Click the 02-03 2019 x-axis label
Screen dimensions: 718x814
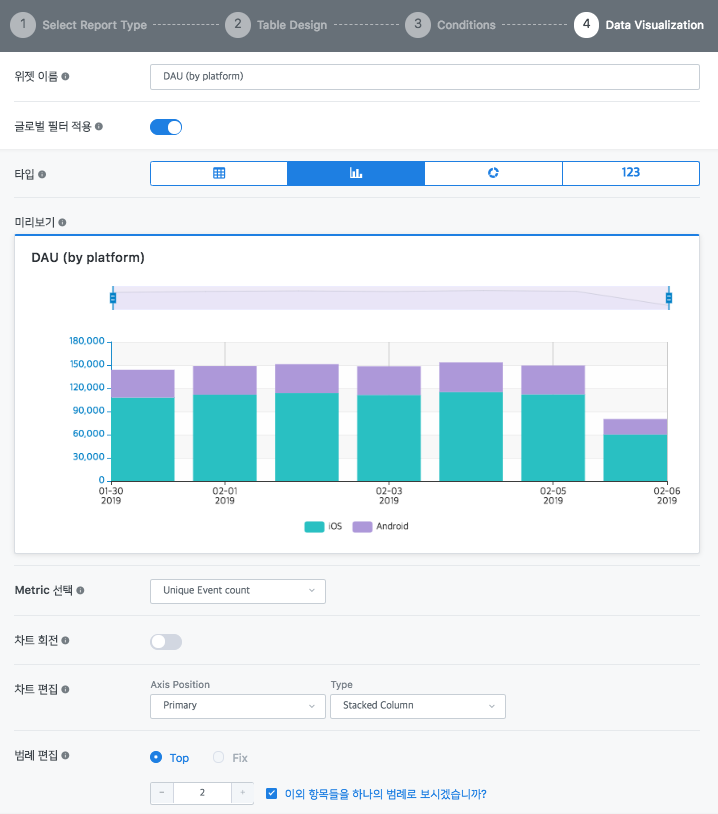click(389, 496)
